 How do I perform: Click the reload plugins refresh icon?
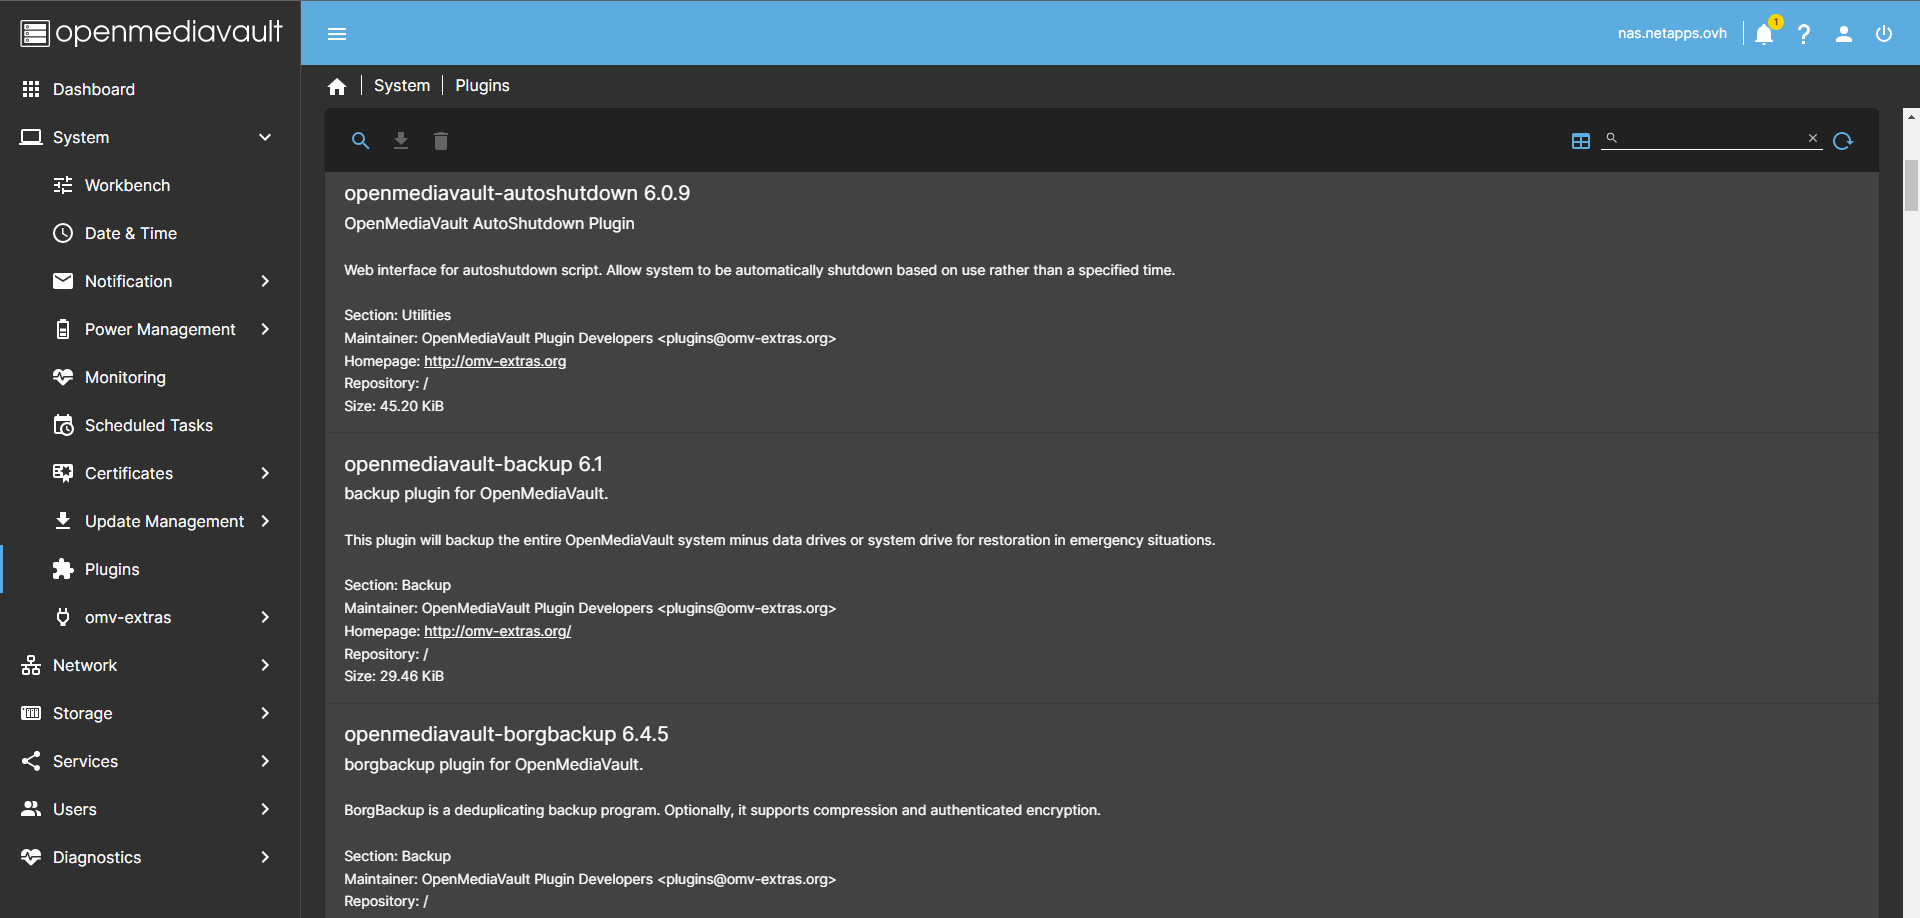pos(1843,141)
